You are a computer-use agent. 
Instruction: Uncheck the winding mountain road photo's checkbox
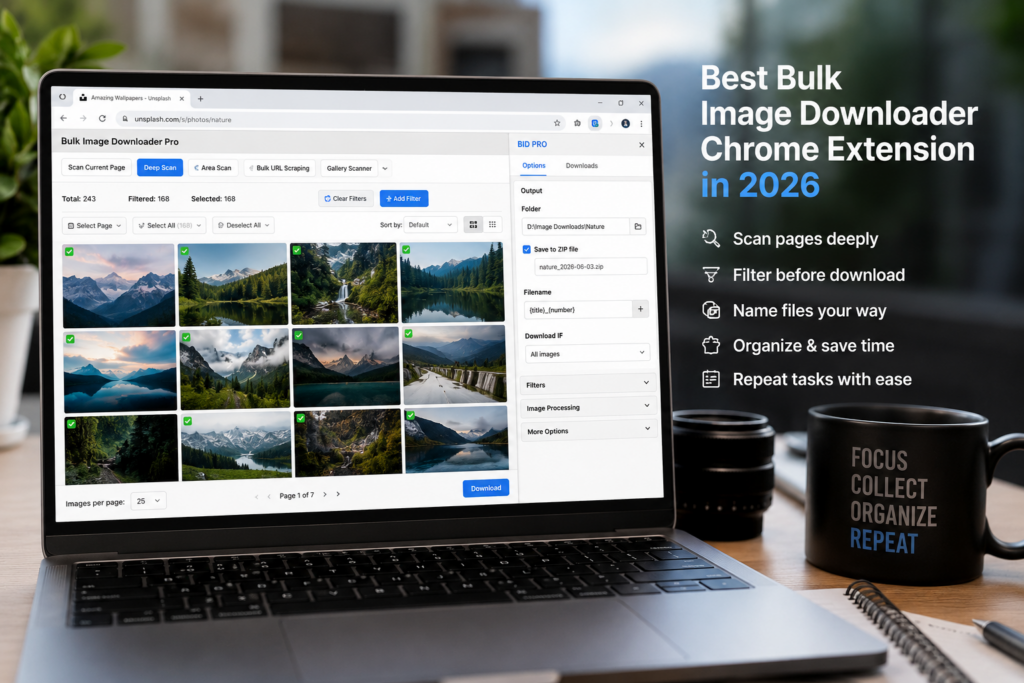(x=408, y=334)
